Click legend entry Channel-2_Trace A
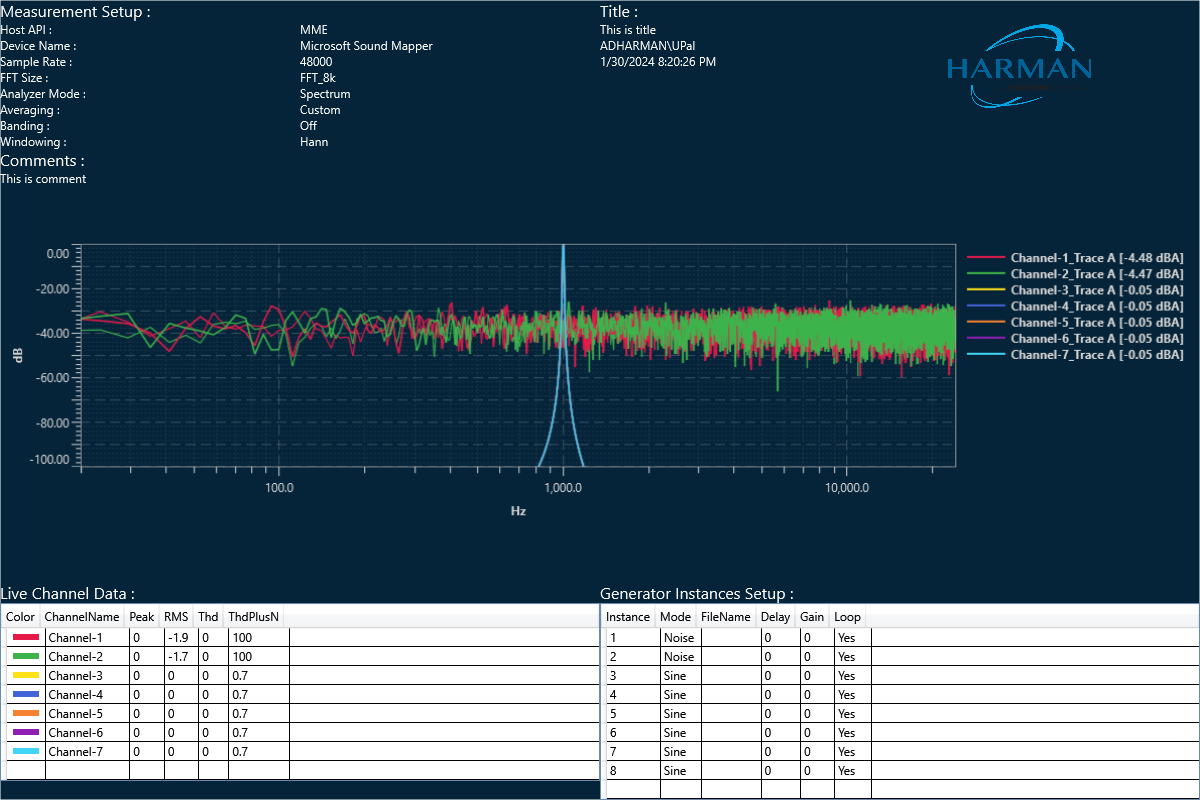 1076,274
